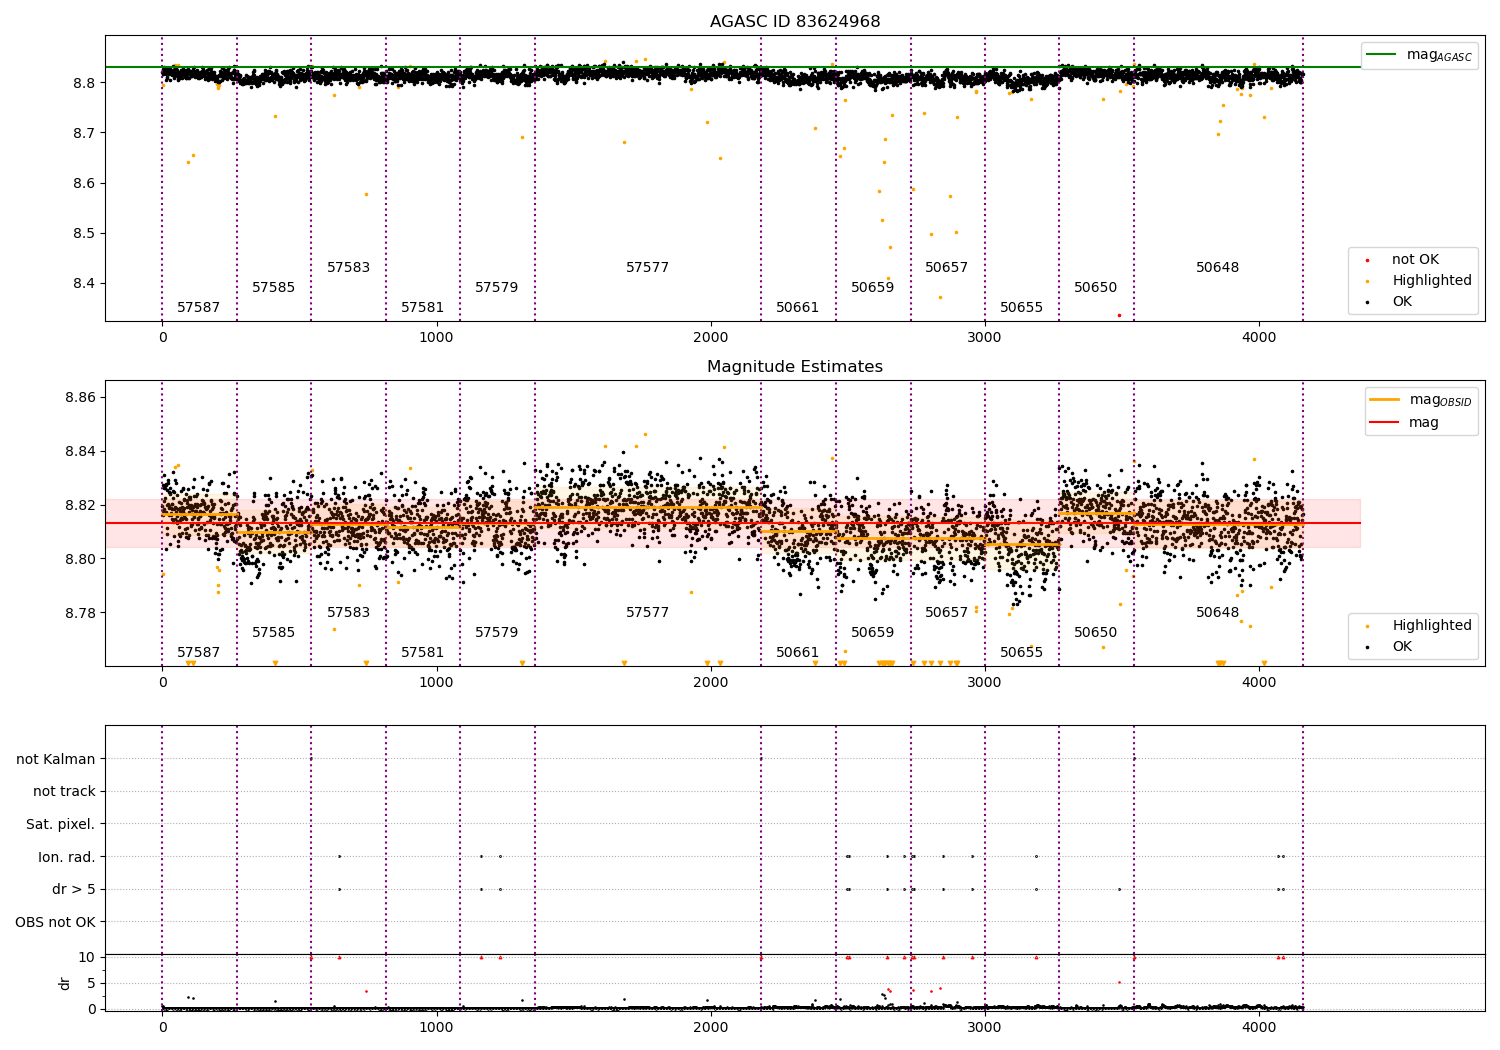This screenshot has width=1500, height=1050.
Task: Click the 'Sat. pixel.' axis label
Action: pyautogui.click(x=60, y=824)
